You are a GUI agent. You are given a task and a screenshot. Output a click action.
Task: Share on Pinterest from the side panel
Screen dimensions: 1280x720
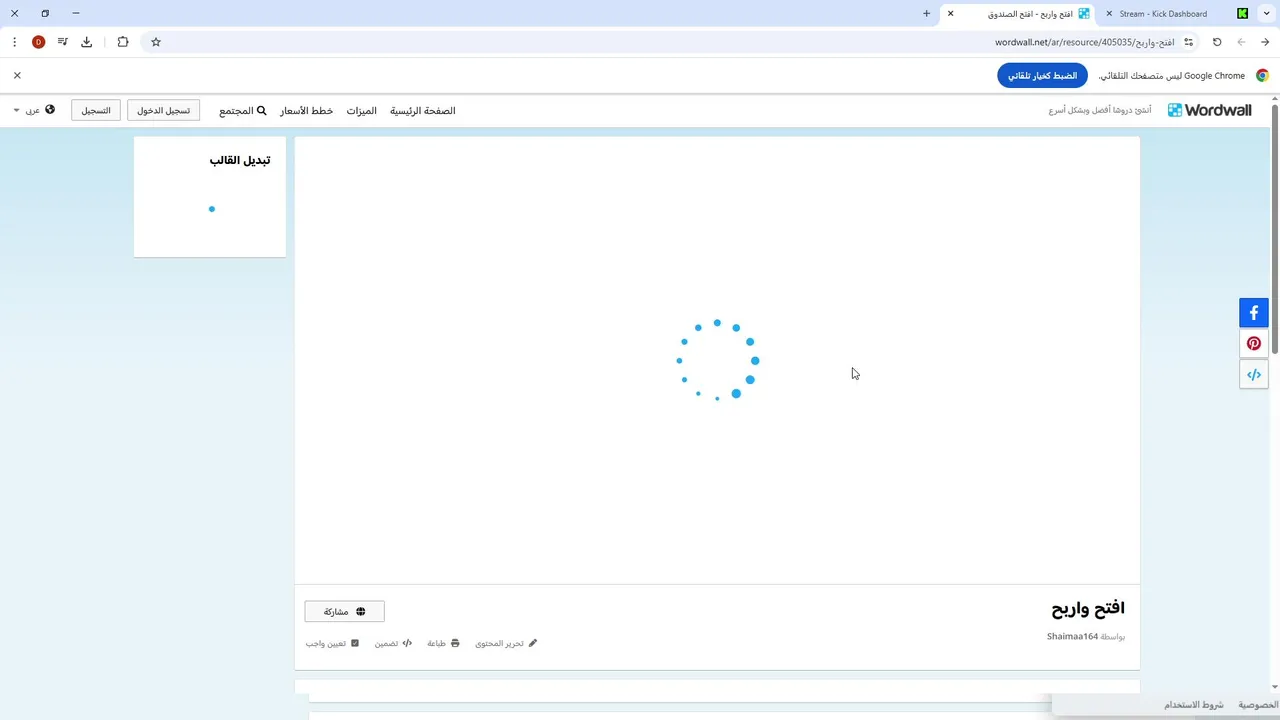point(1254,344)
